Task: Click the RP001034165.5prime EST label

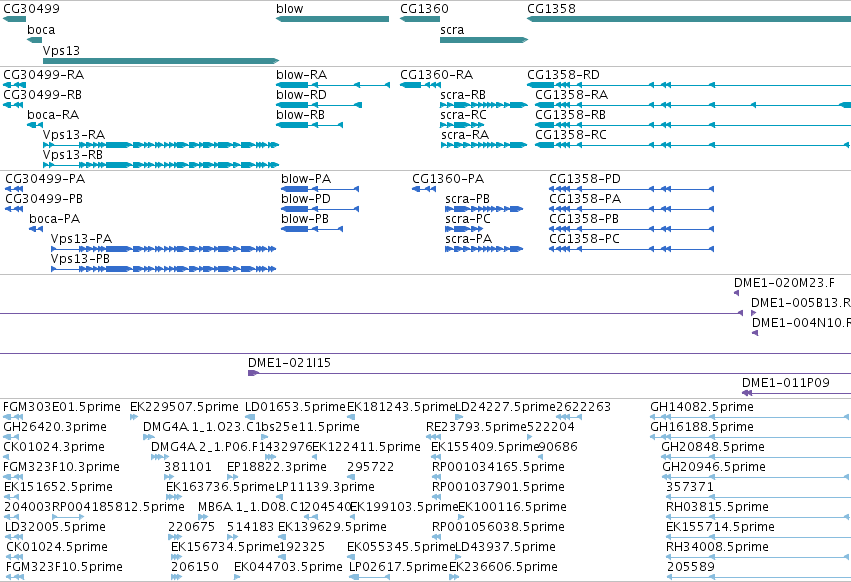Action: point(498,467)
